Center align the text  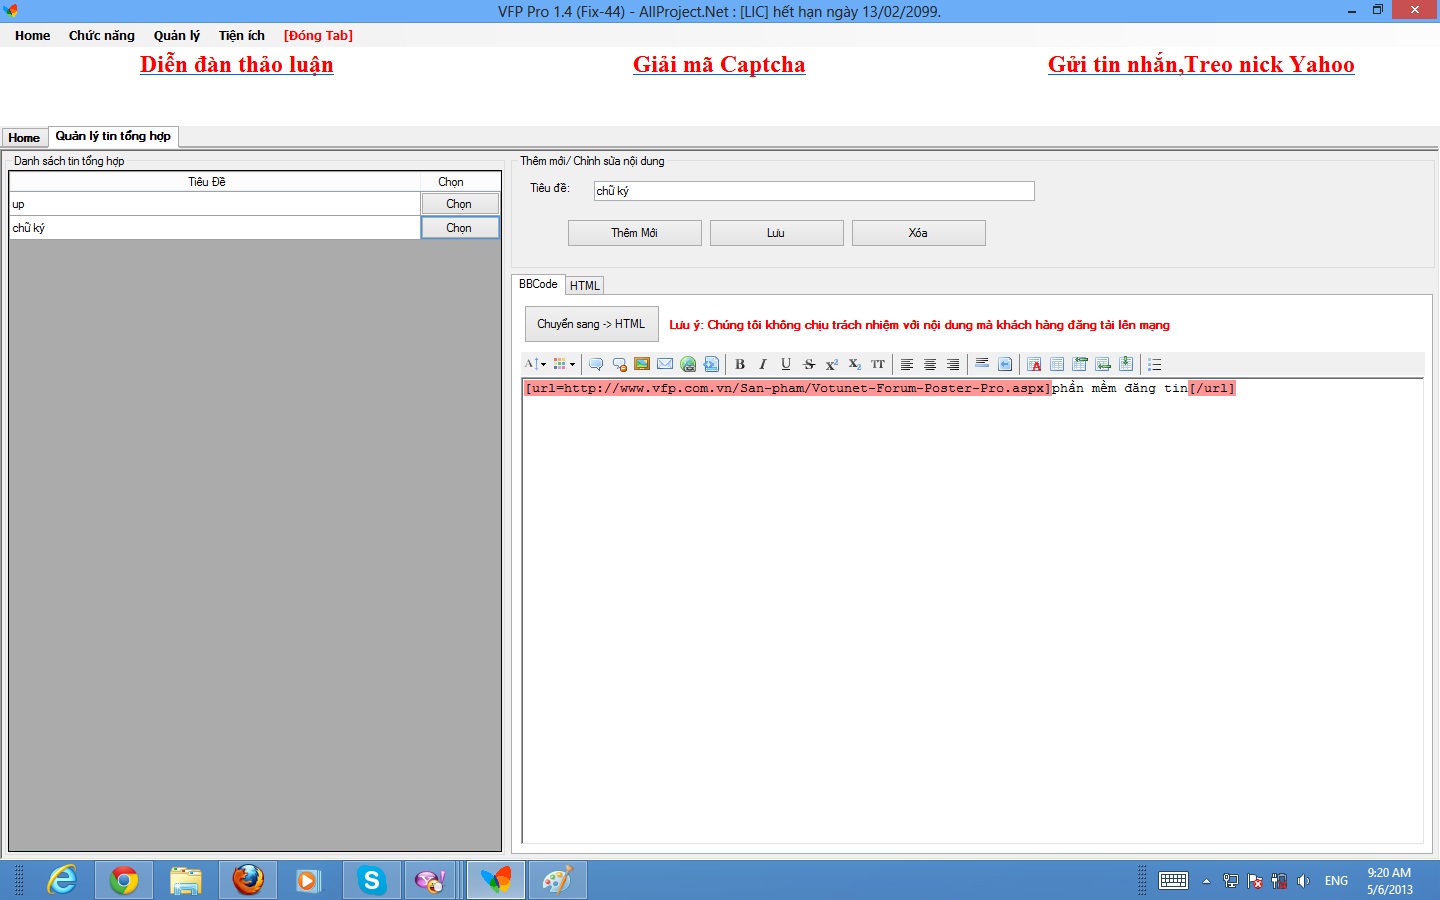coord(930,364)
